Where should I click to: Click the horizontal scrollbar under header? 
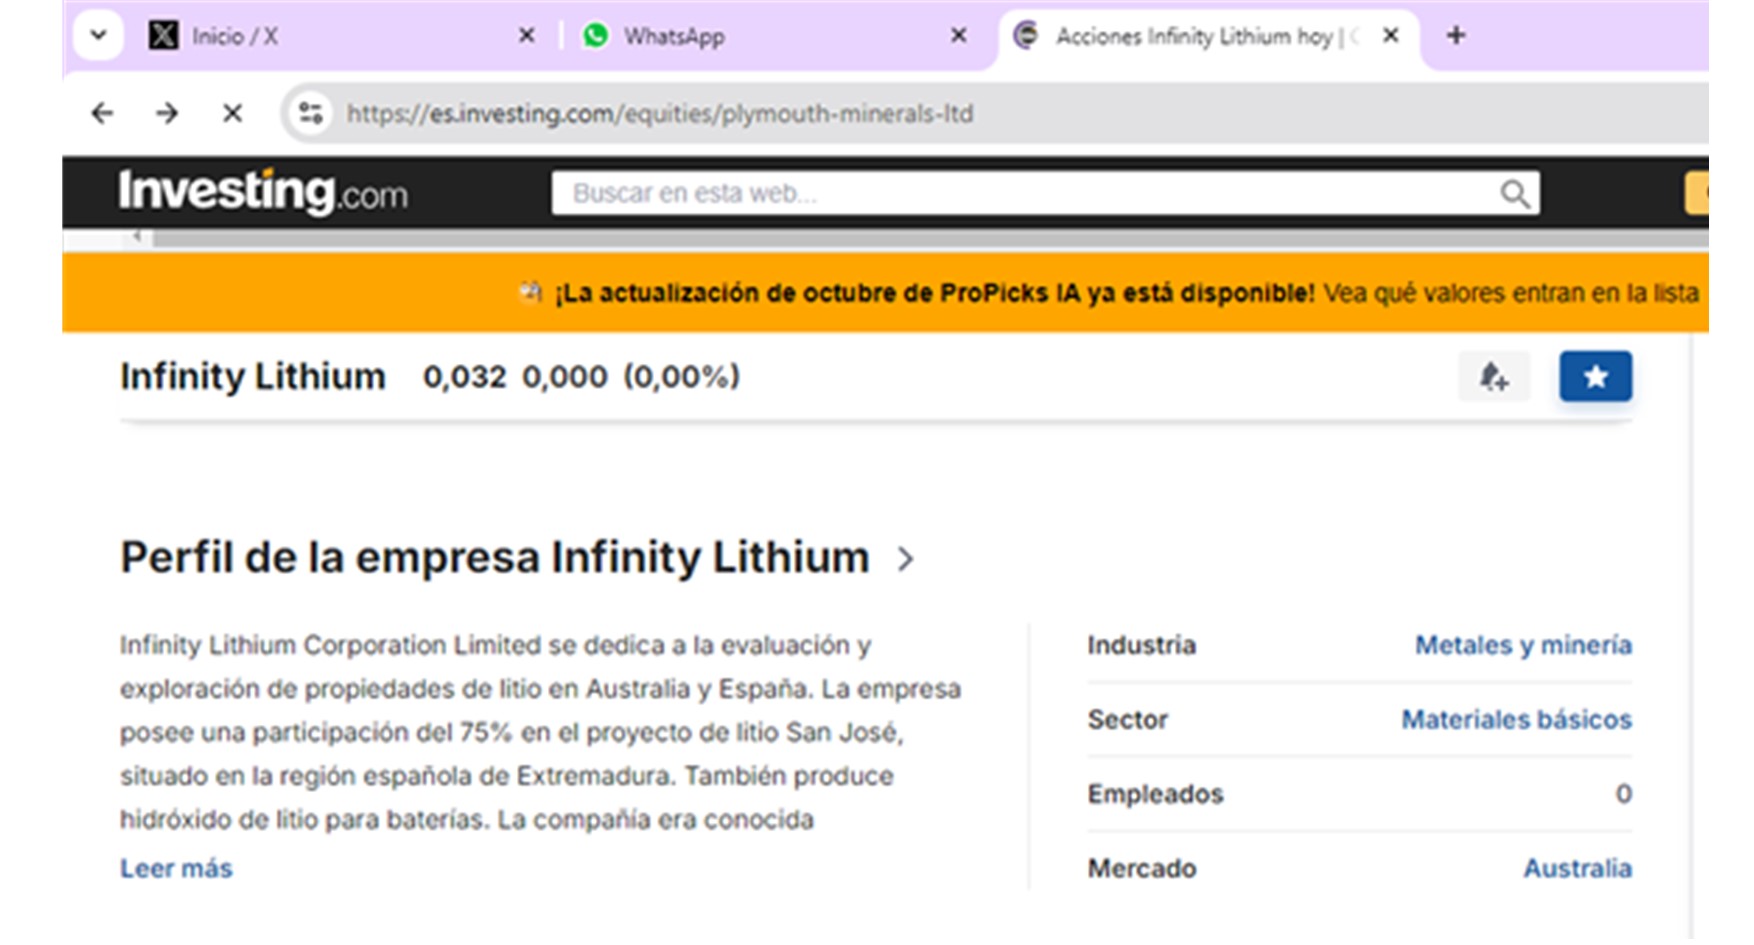pos(900,239)
